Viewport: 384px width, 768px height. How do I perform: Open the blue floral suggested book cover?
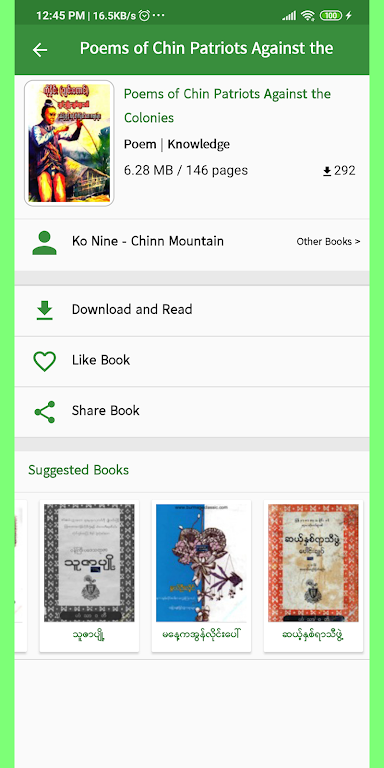click(x=201, y=563)
